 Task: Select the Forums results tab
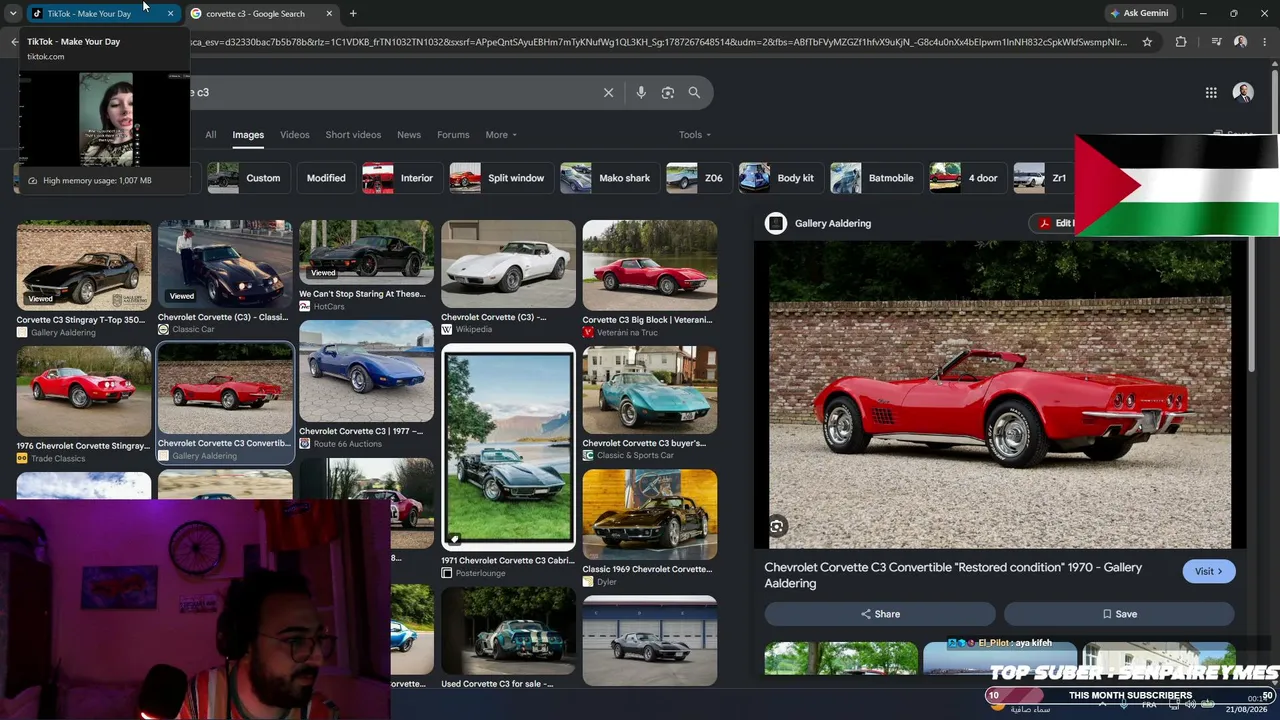pos(453,135)
